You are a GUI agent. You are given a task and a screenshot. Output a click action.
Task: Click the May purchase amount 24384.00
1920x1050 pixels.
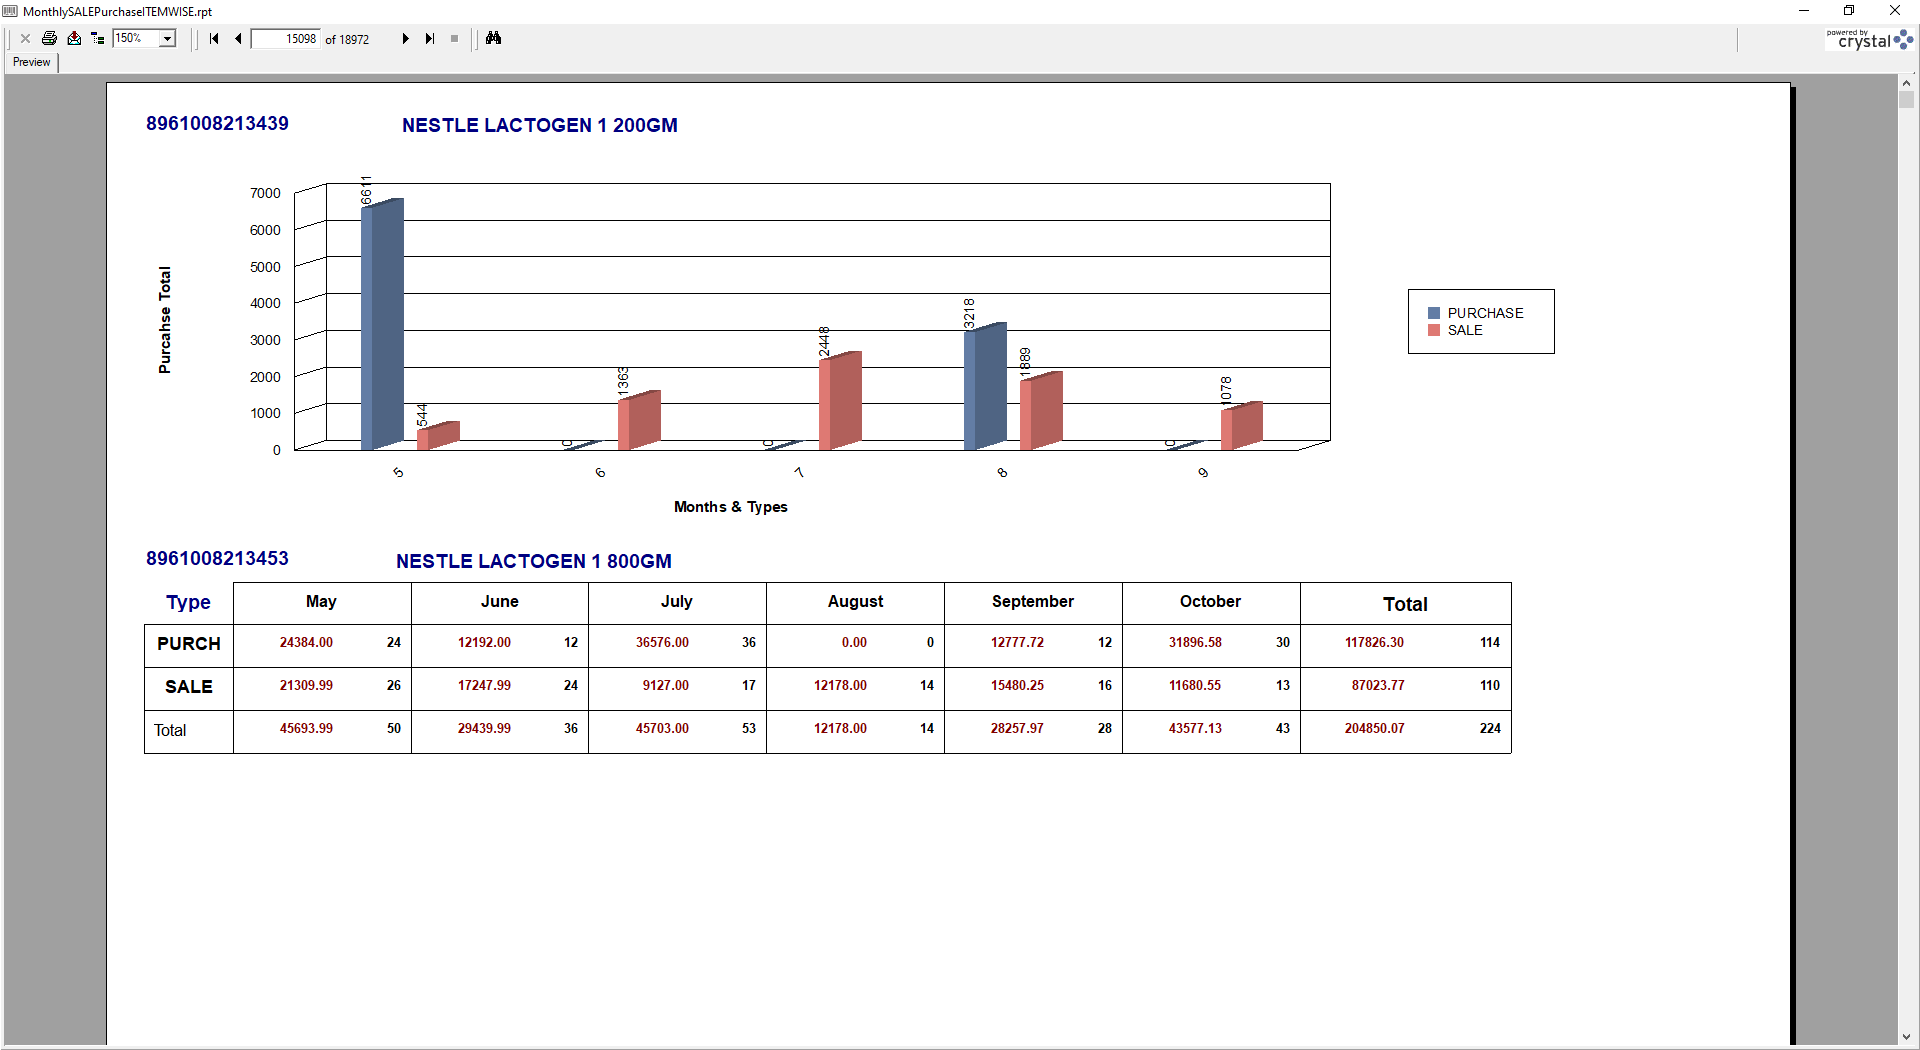click(306, 643)
